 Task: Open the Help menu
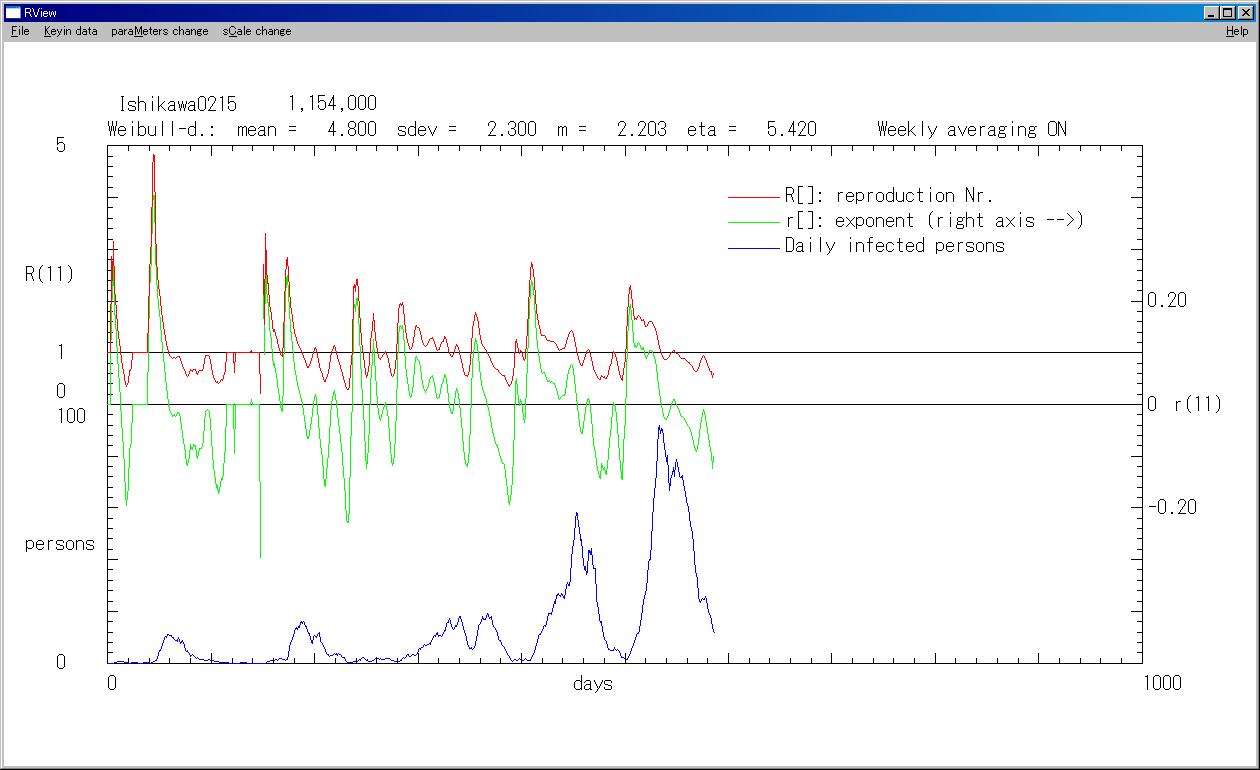coord(1237,31)
